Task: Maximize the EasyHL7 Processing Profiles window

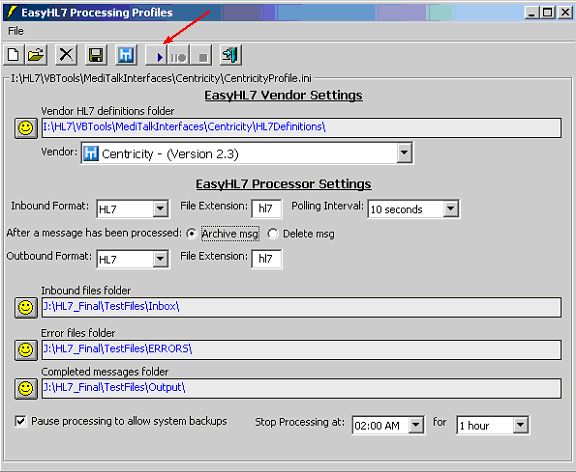Action: (x=547, y=12)
